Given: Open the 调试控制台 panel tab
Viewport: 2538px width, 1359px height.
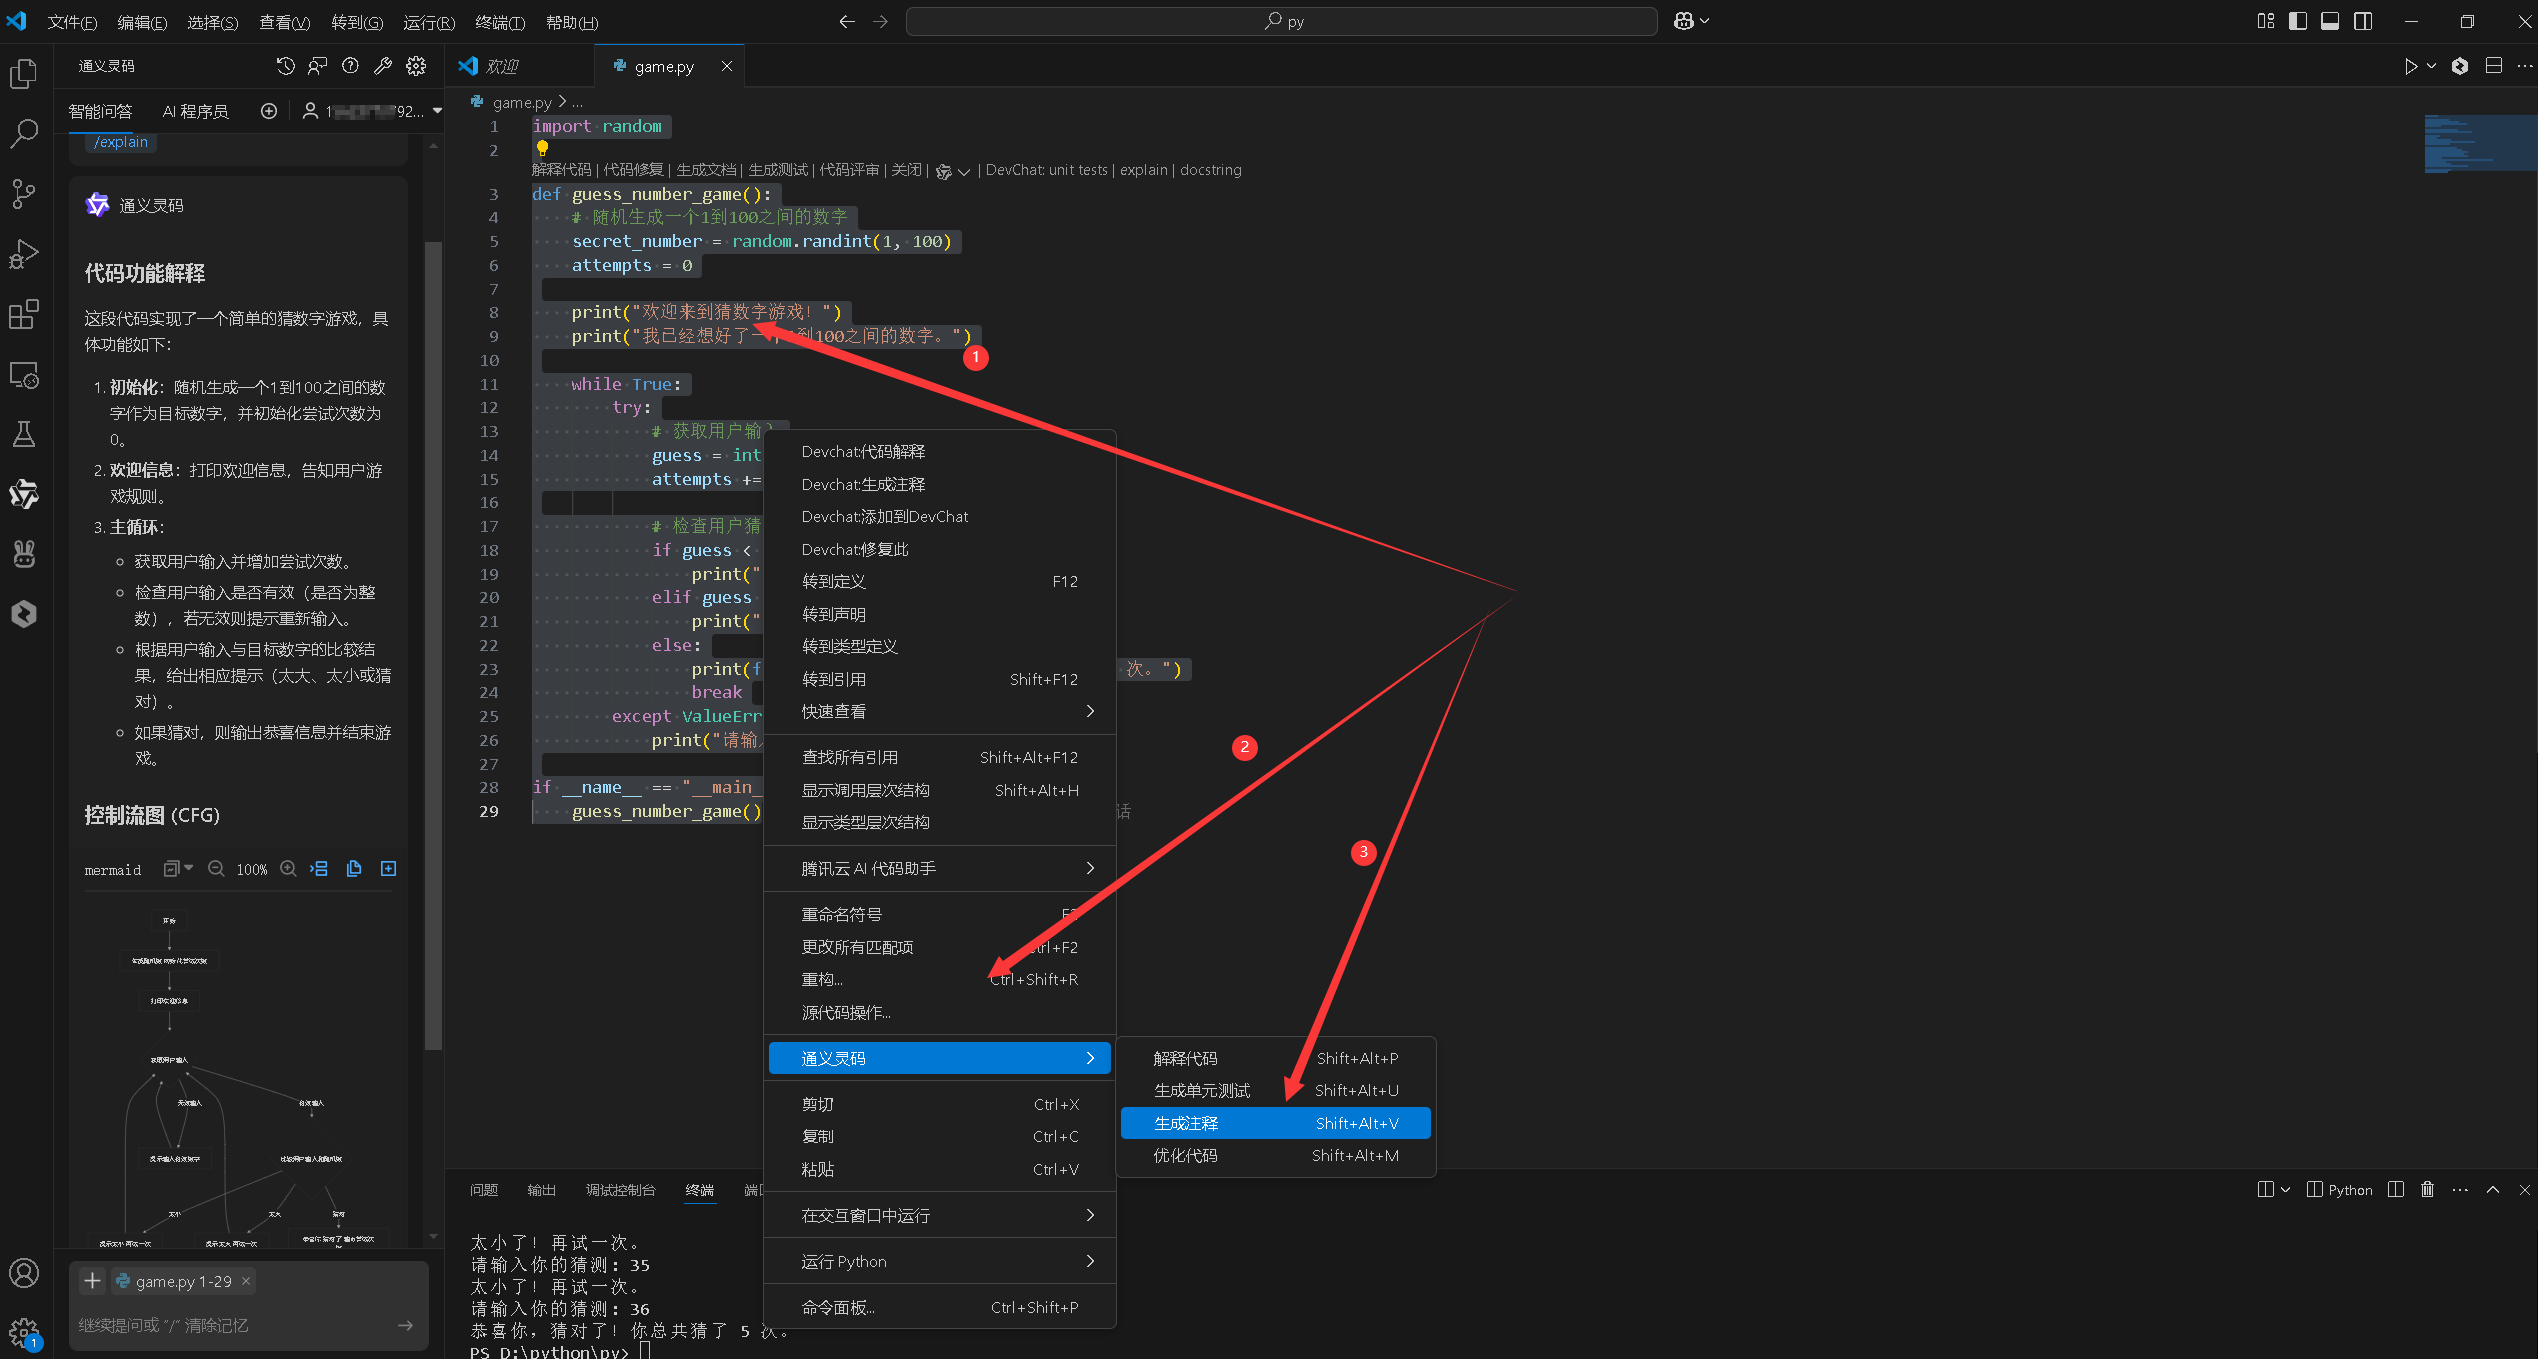Looking at the screenshot, I should pyautogui.click(x=620, y=1189).
